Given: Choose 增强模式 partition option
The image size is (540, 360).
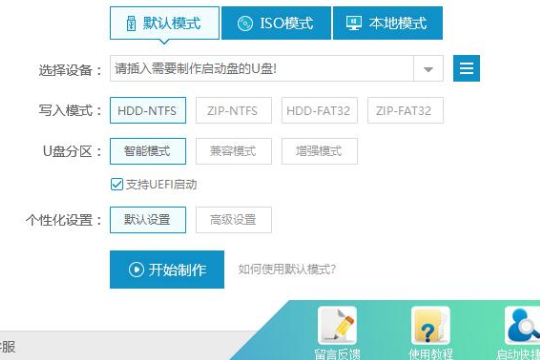Looking at the screenshot, I should 319,151.
